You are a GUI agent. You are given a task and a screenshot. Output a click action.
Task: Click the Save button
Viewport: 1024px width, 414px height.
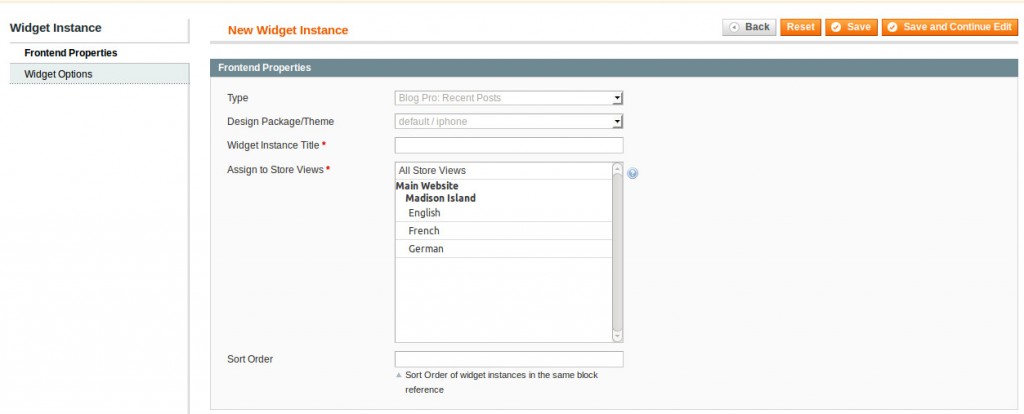[851, 27]
